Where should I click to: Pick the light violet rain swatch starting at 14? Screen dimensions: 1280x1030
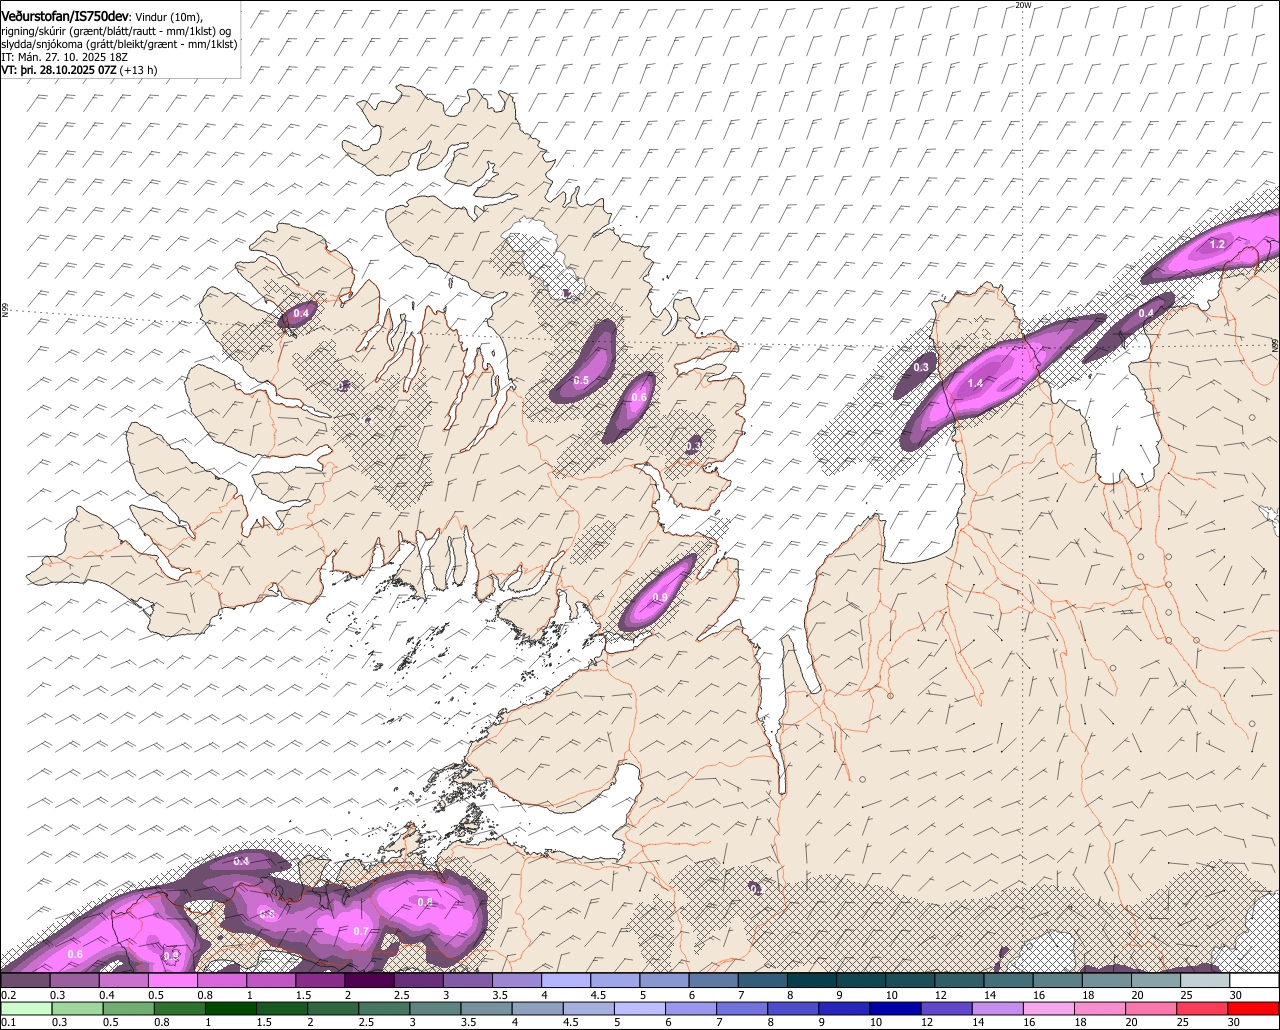pos(997,1009)
